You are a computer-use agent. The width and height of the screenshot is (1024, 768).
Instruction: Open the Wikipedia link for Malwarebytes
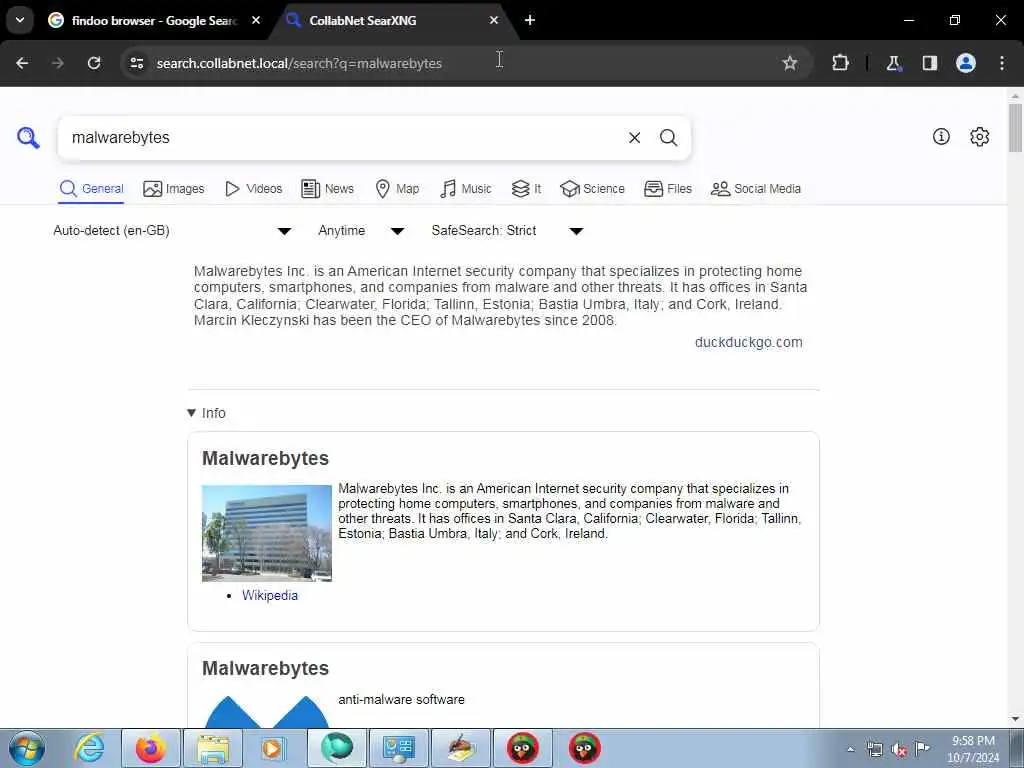[270, 596]
